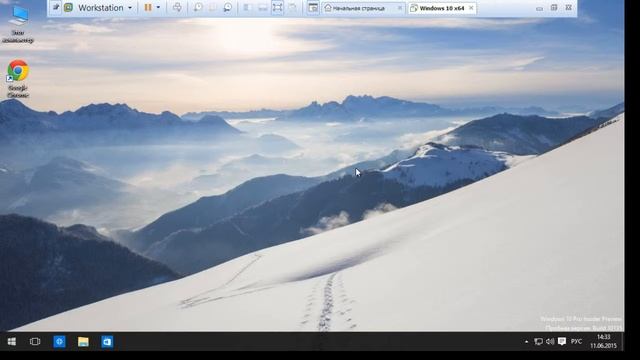Expand the power options dropdown arrow
The width and height of the screenshot is (640, 360).
158,7
